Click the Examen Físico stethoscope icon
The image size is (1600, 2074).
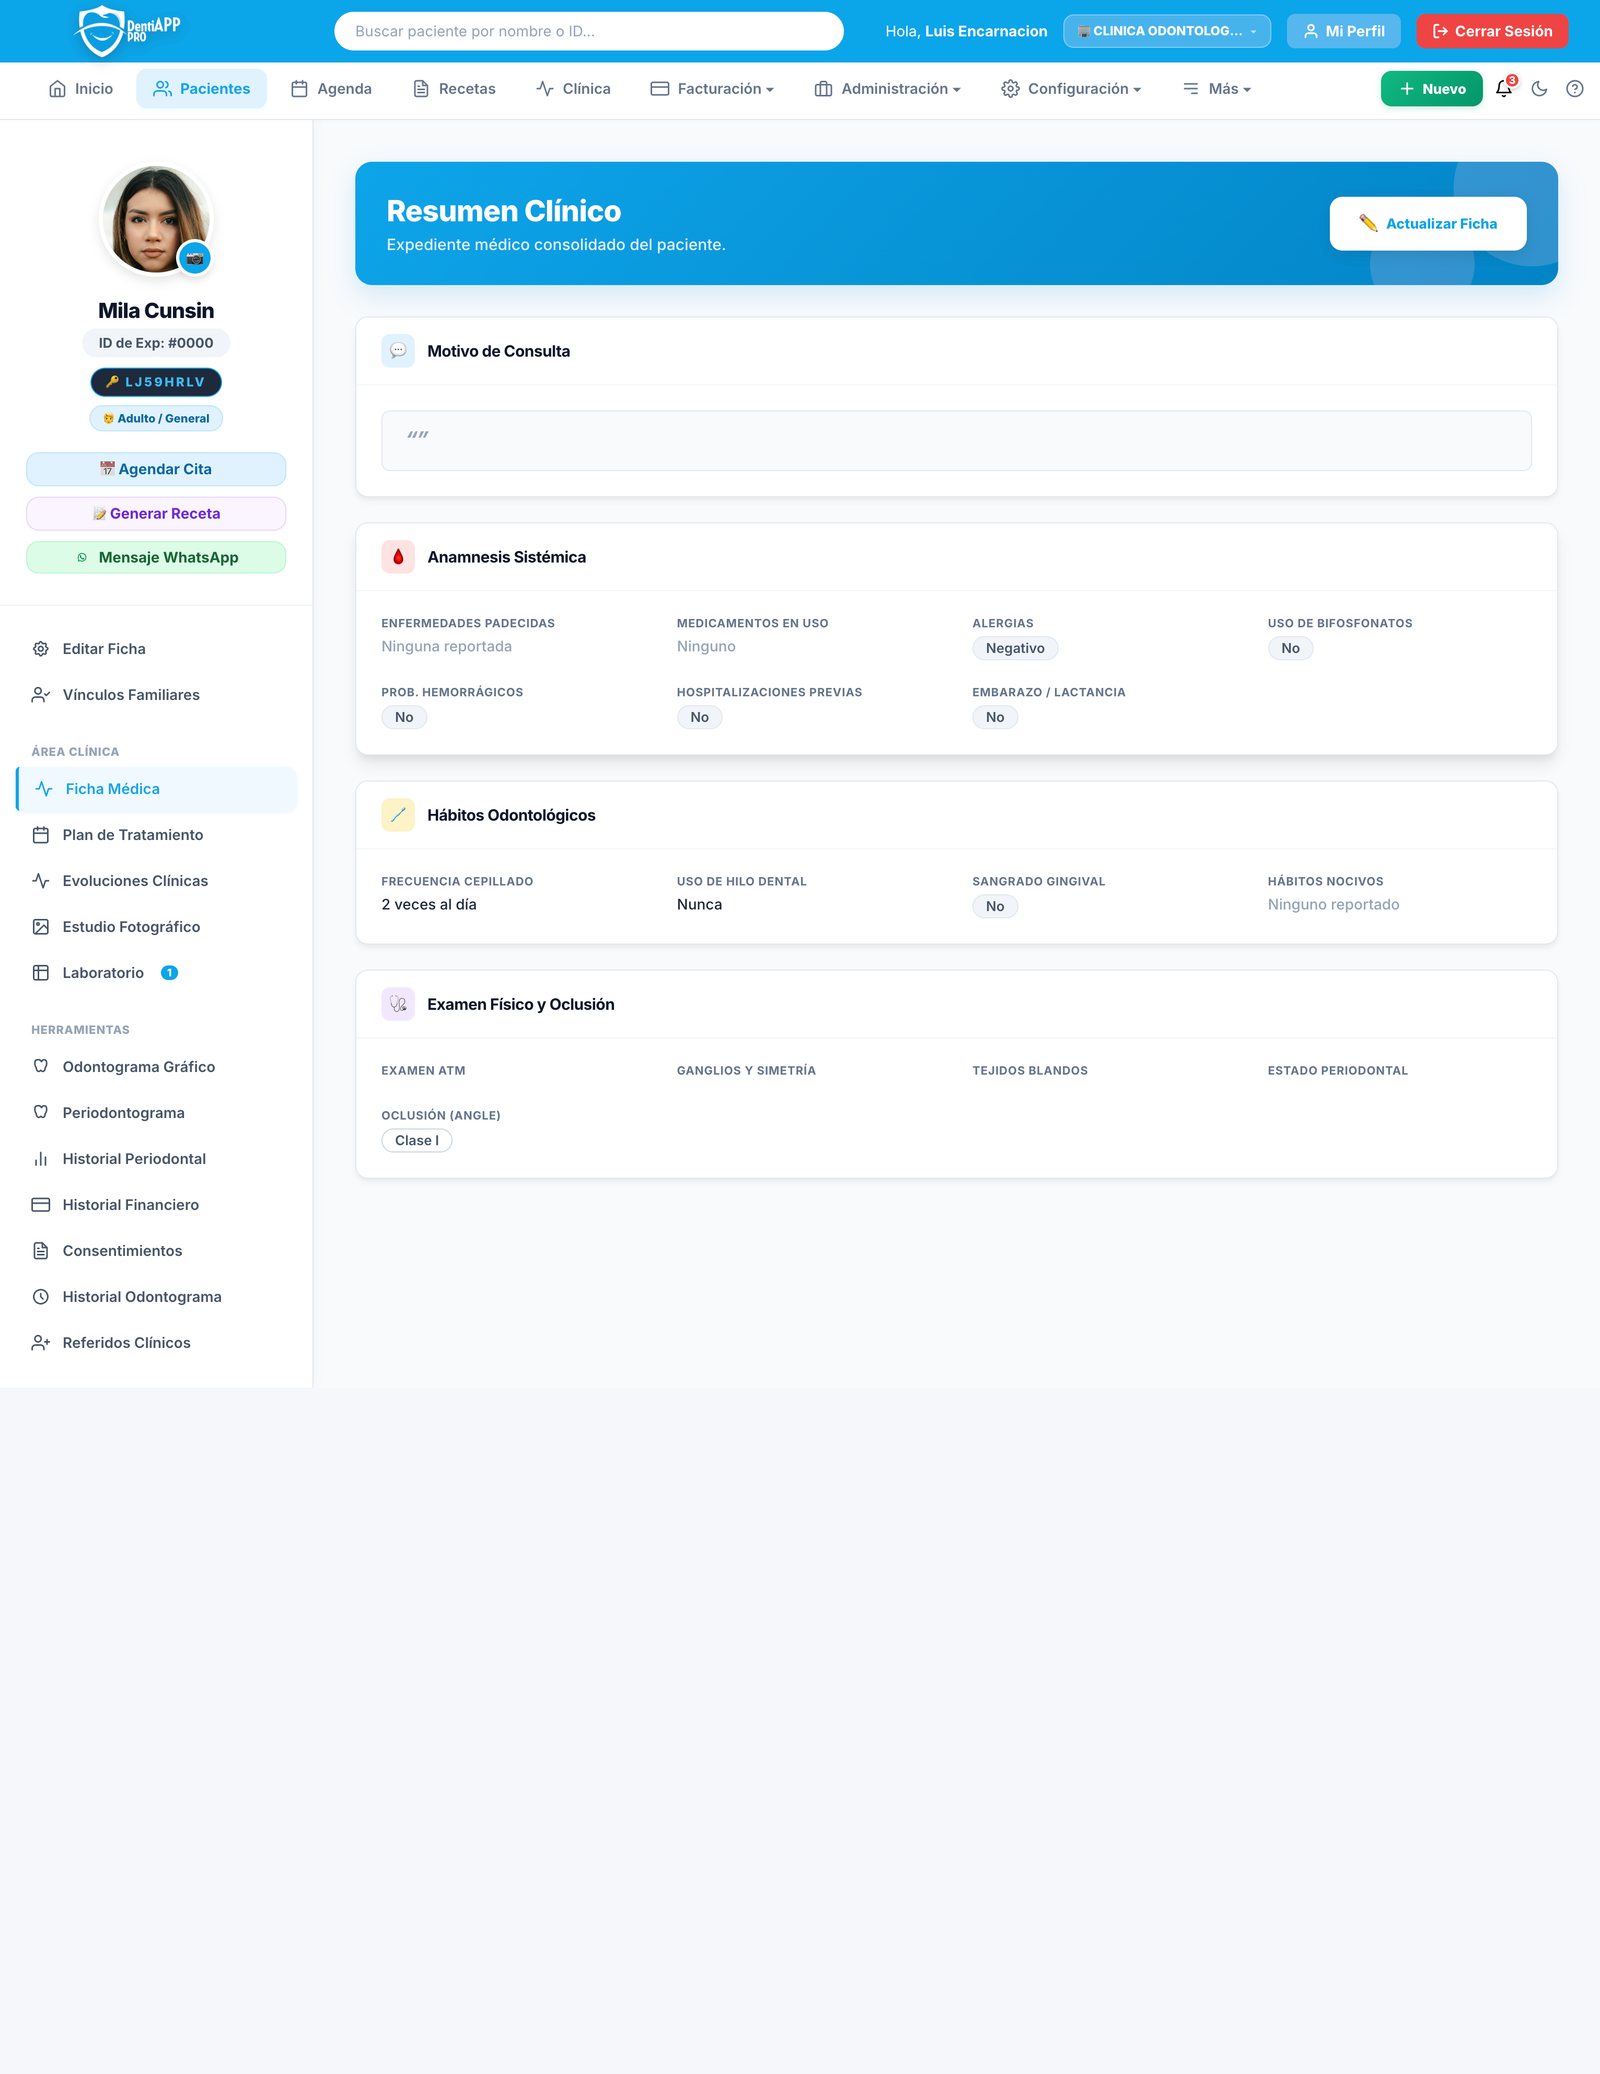click(x=398, y=1004)
